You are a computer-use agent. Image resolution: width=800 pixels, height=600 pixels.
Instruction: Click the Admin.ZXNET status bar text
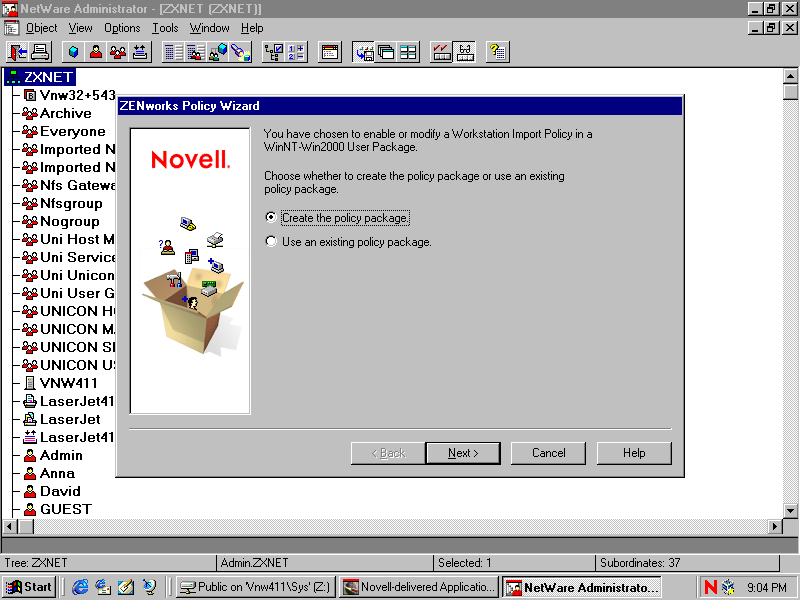[x=254, y=563]
